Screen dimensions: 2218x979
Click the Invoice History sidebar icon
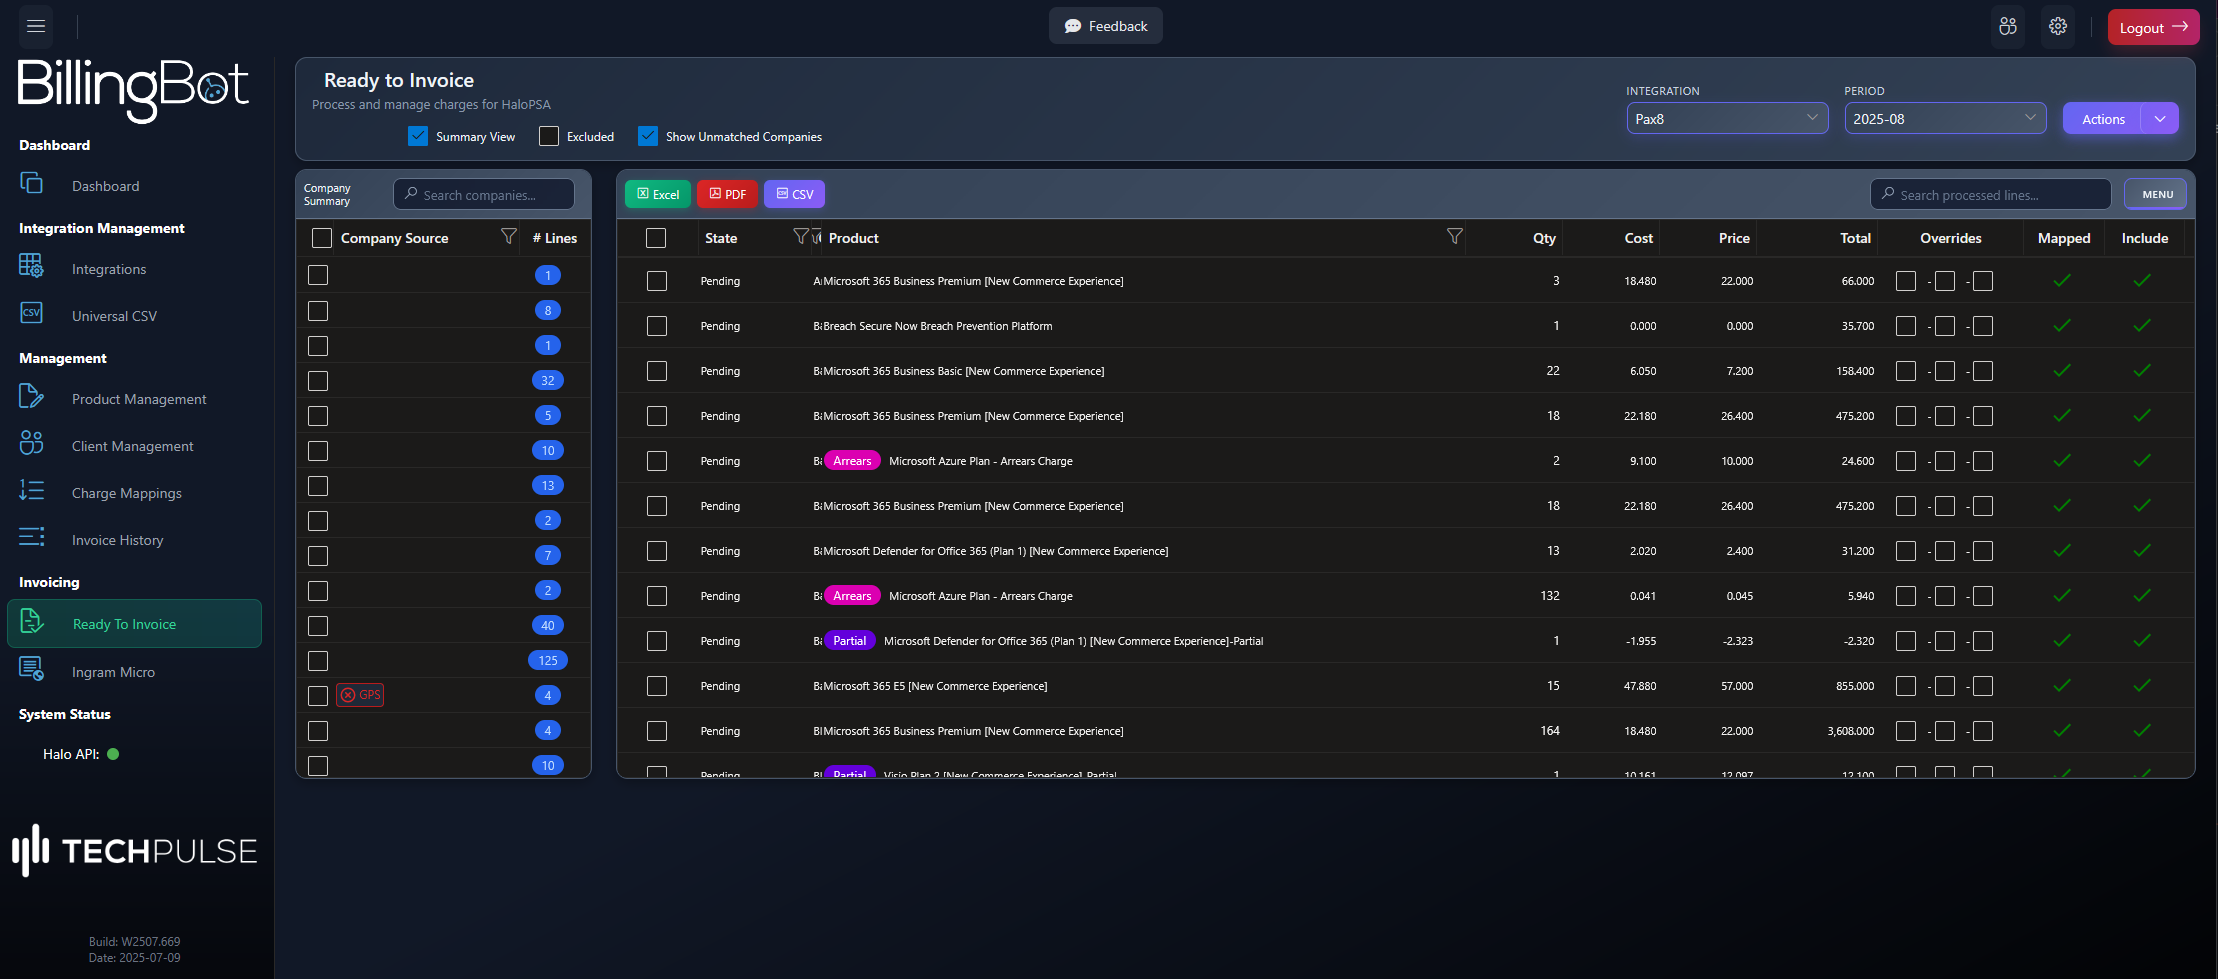31,537
